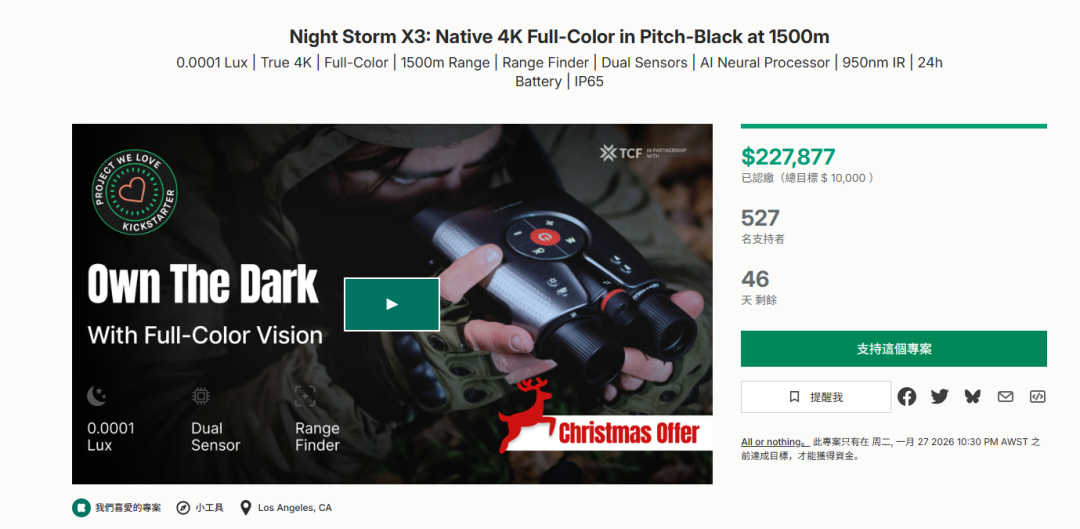The height and width of the screenshot is (529, 1080).
Task: Share via the Bluesky butterfly icon
Action: click(972, 397)
